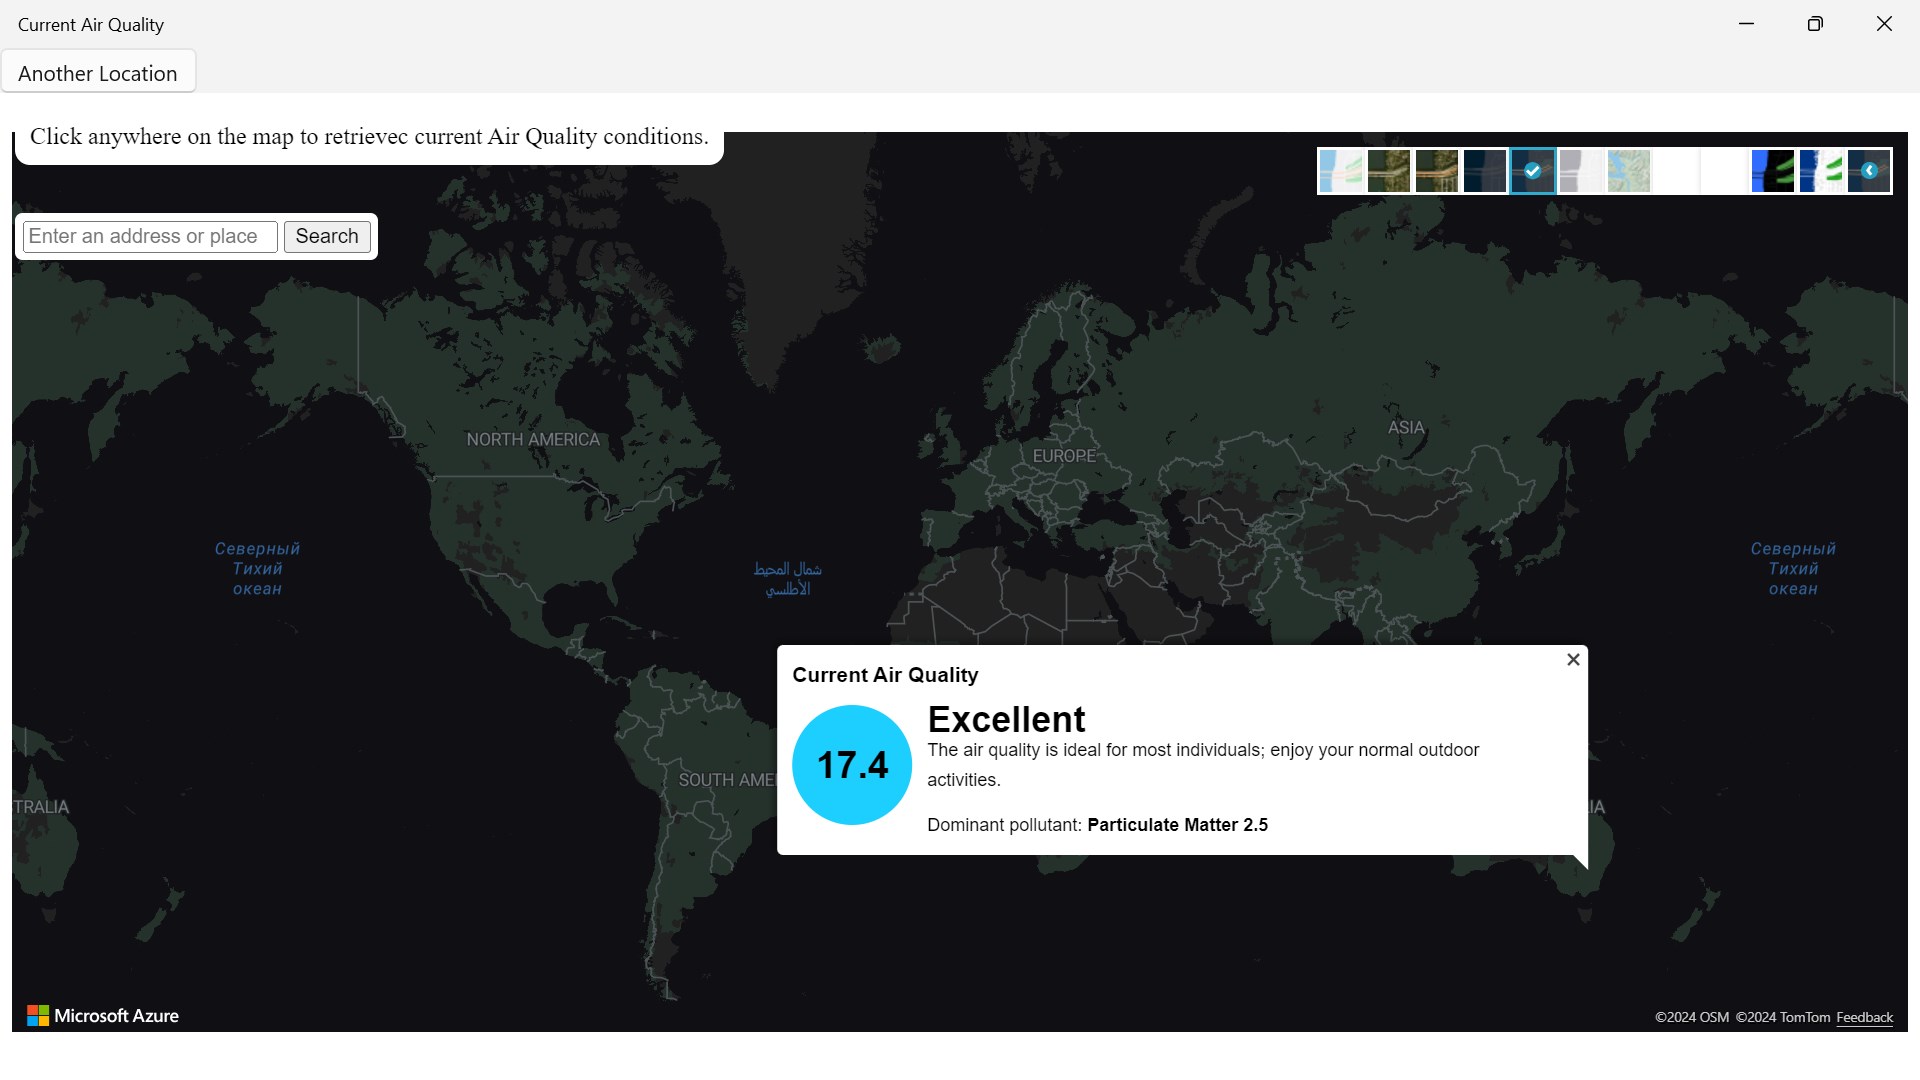Select the road map style thumbnail

1340,171
